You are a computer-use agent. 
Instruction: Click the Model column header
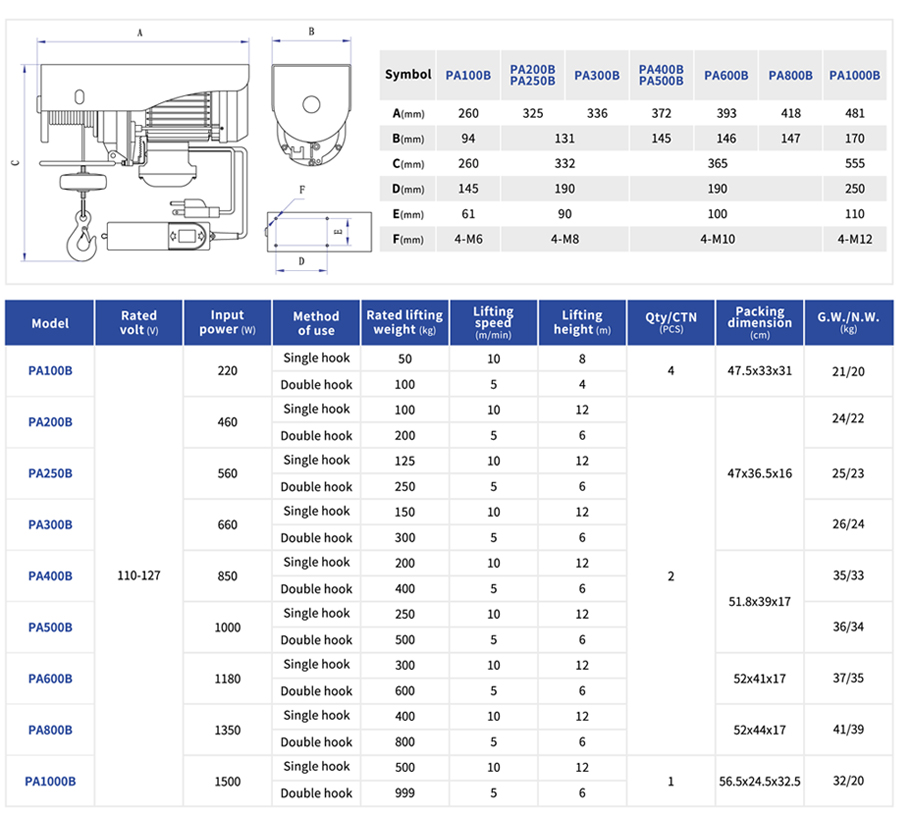tap(50, 323)
